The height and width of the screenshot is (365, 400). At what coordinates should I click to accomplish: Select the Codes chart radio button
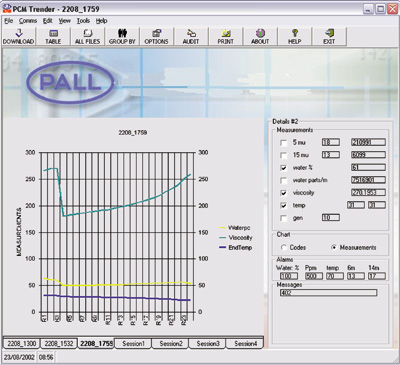click(x=284, y=248)
